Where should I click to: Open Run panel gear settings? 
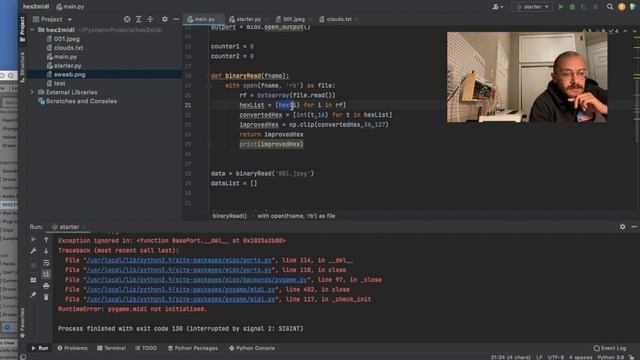pos(622,227)
